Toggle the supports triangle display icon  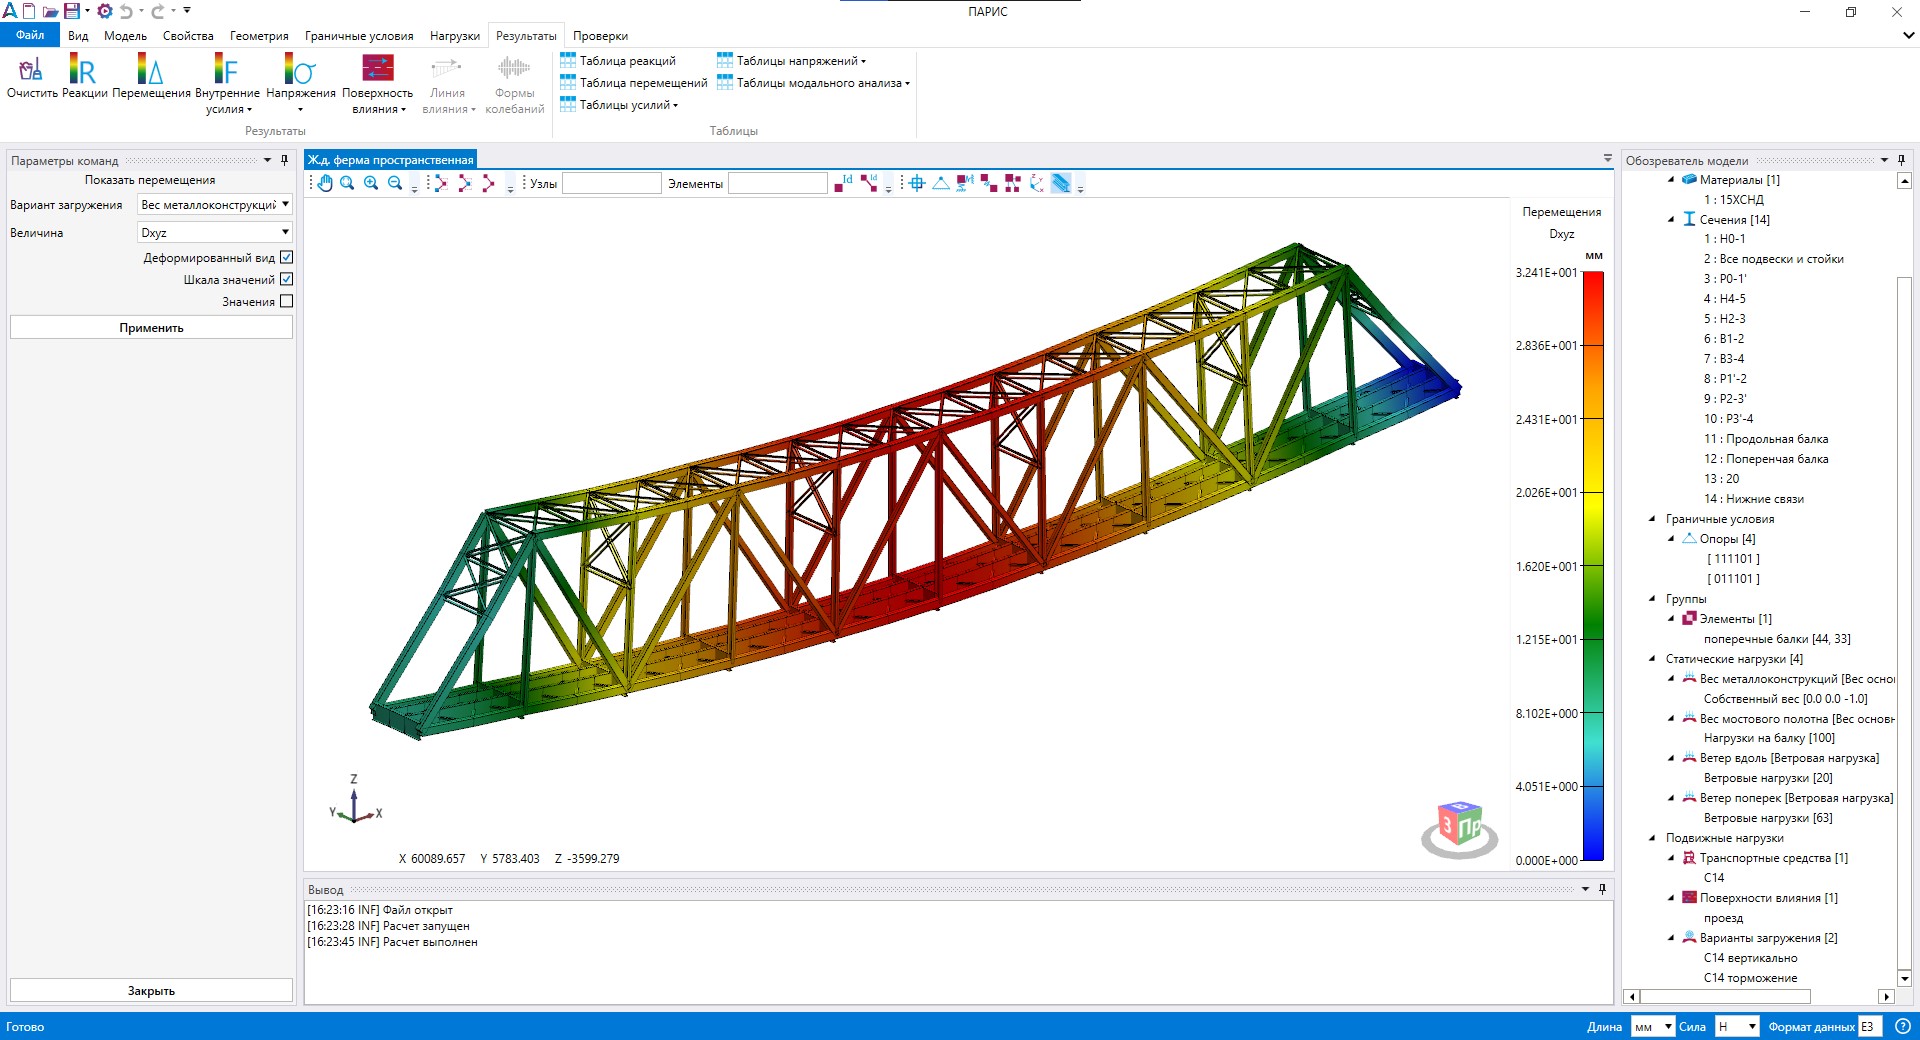941,183
